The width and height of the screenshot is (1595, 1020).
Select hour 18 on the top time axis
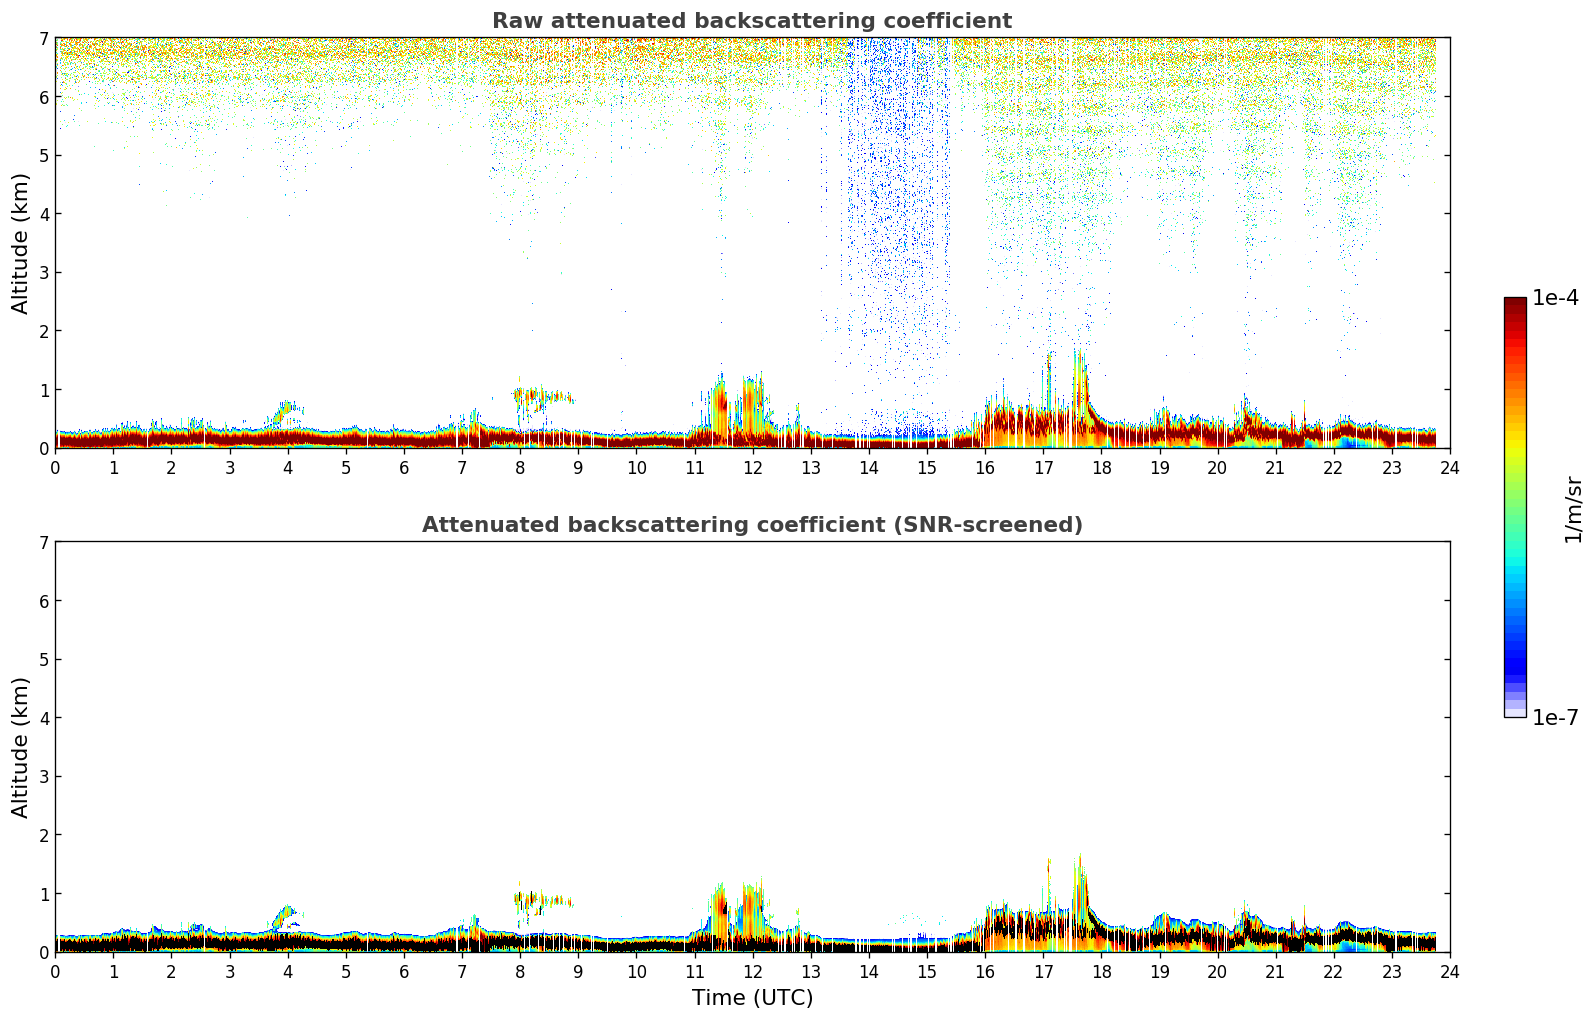(x=1101, y=468)
